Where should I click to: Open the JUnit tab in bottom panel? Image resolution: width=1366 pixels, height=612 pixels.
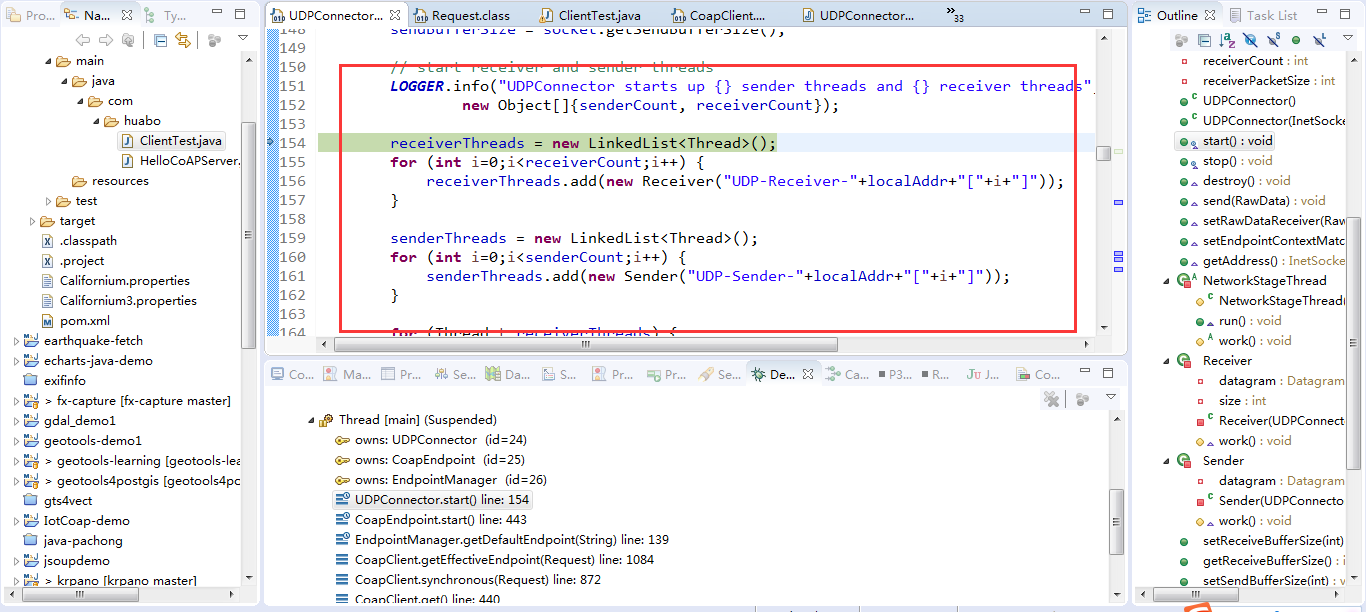[983, 374]
